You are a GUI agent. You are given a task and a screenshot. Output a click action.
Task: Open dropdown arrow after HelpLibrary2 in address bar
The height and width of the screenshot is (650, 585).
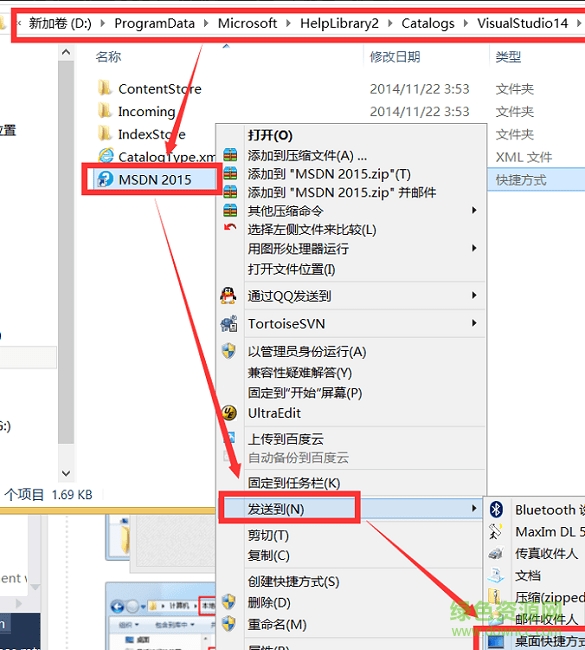(x=390, y=23)
